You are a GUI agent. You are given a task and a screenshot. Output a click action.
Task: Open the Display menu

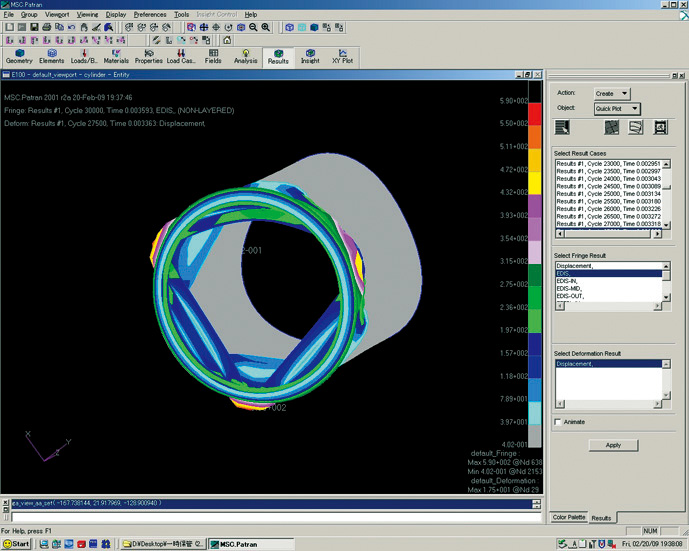tap(116, 14)
